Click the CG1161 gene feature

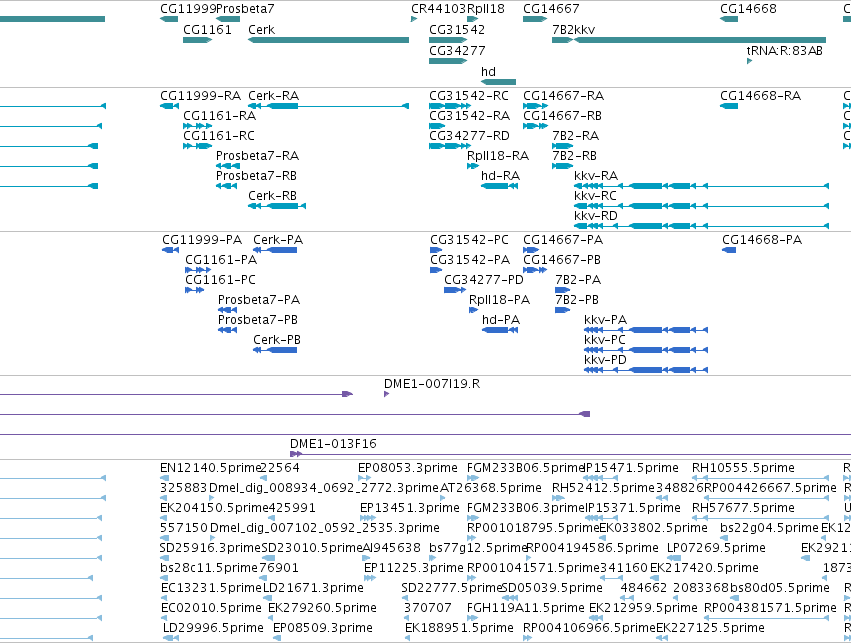[198, 40]
